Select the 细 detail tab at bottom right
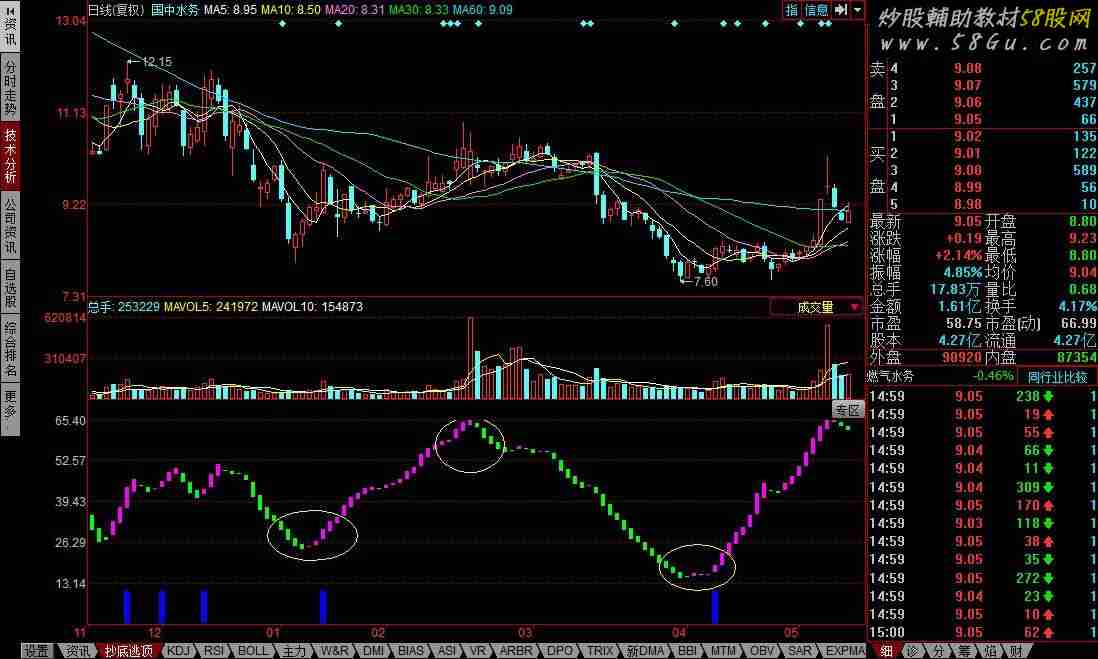Image resolution: width=1098 pixels, height=659 pixels. (x=886, y=651)
